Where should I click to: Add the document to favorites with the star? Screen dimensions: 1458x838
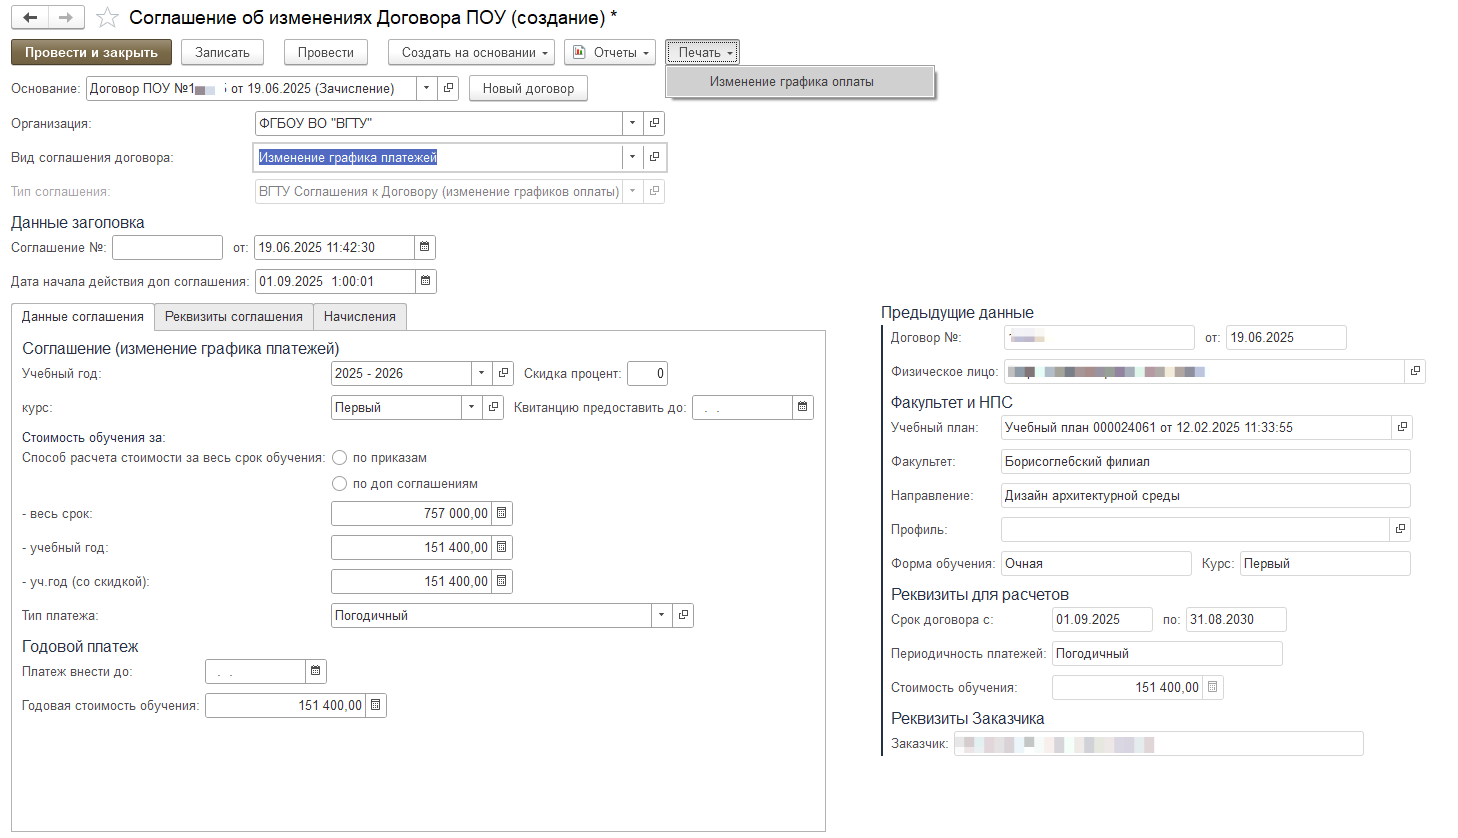pyautogui.click(x=108, y=18)
